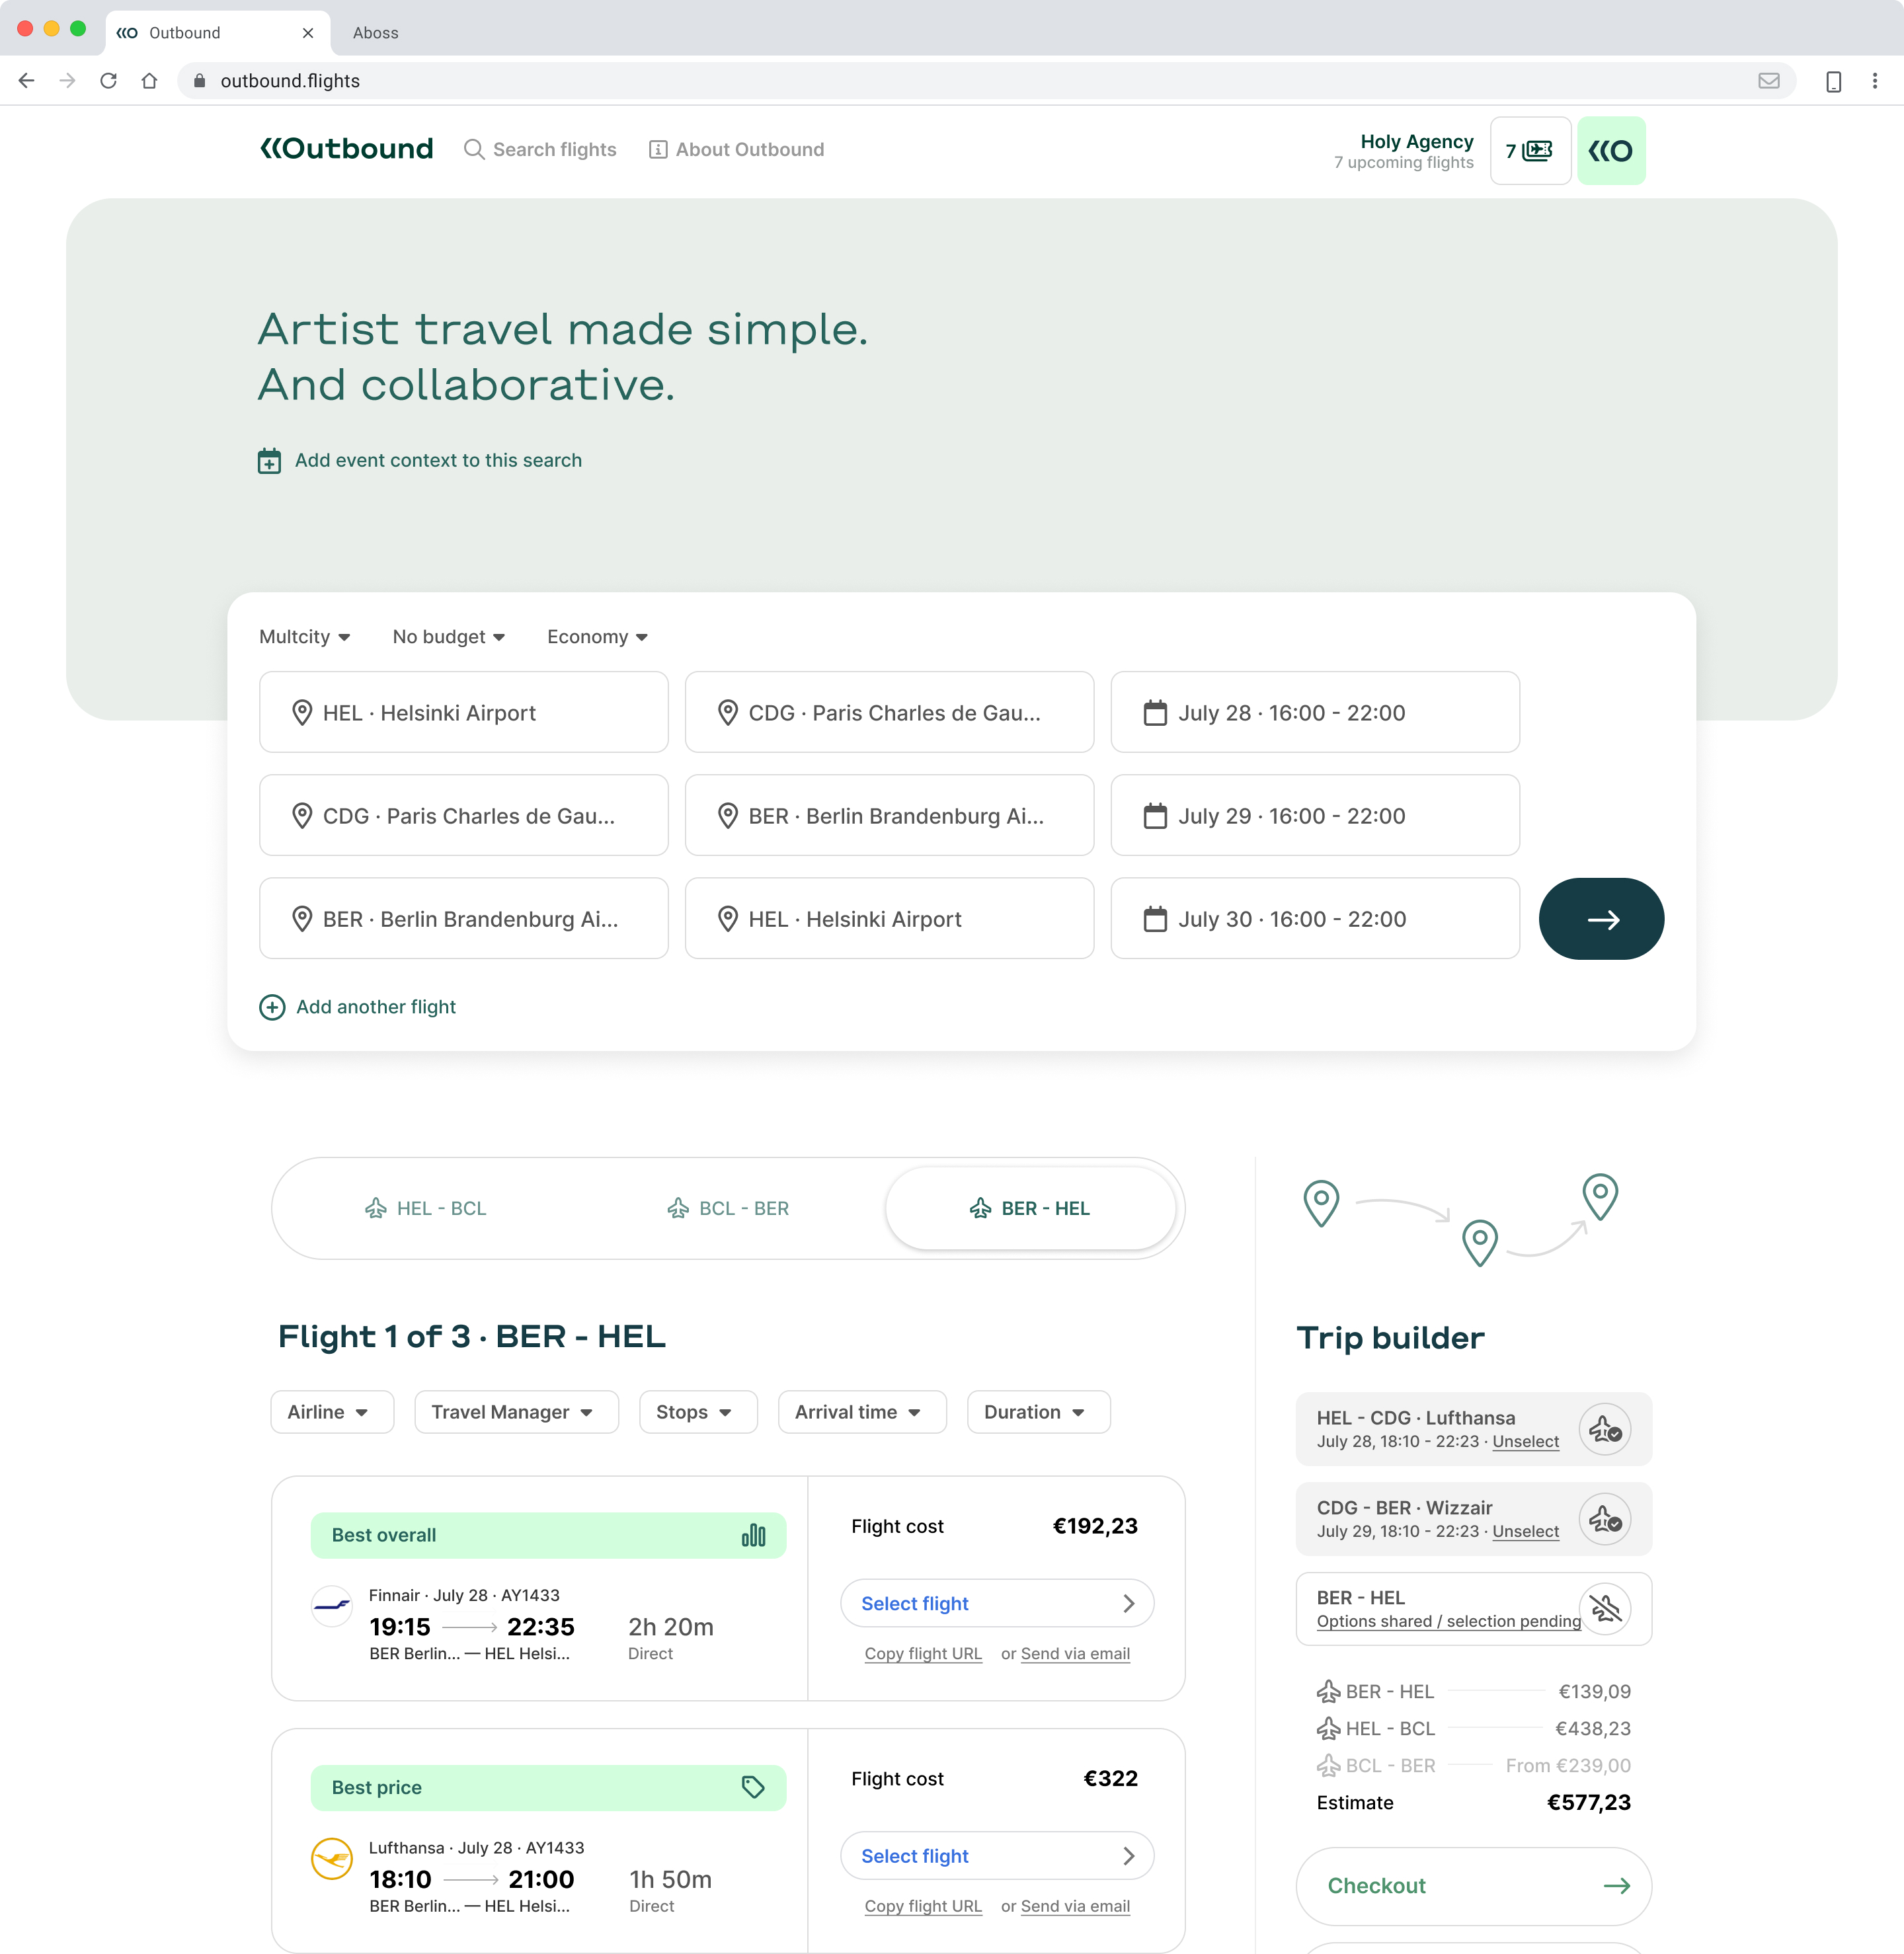Go to browser home page icon
The height and width of the screenshot is (1954, 1904).
click(149, 81)
